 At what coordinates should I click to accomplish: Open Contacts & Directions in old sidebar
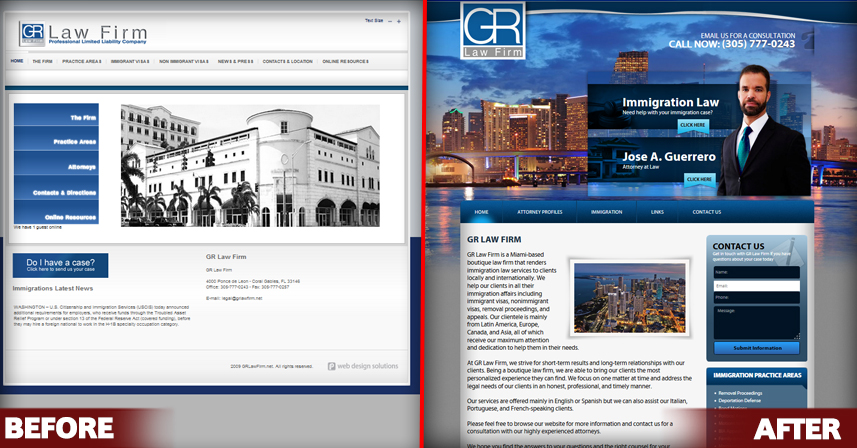(57, 191)
